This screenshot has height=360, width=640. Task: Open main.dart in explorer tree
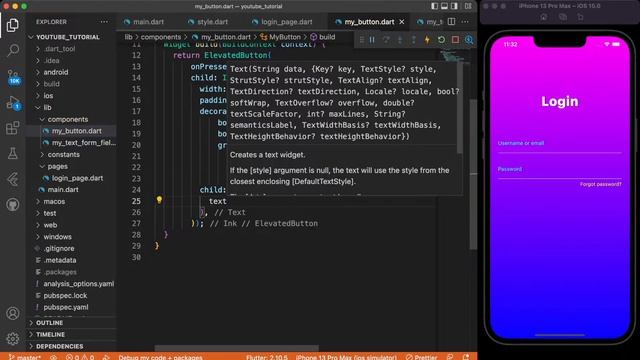click(63, 190)
